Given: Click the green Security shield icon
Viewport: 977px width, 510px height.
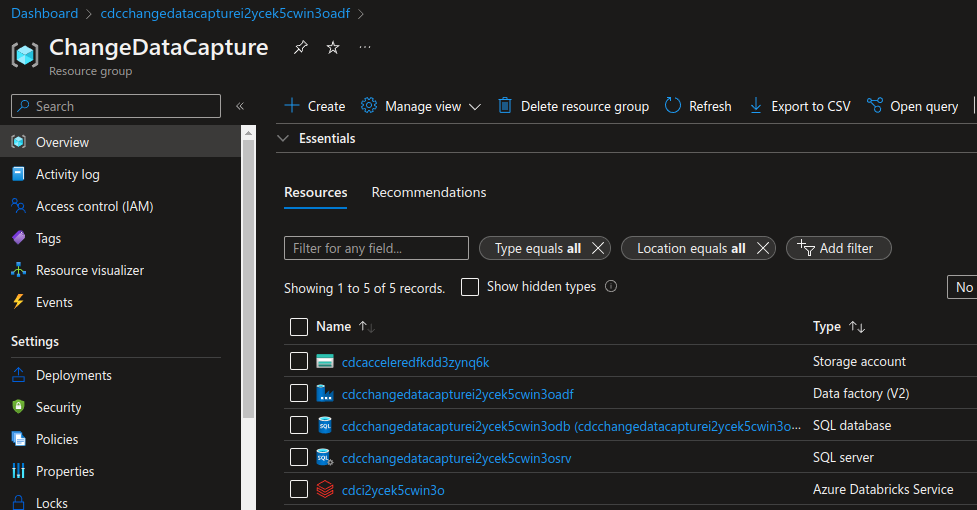Looking at the screenshot, I should 19,407.
